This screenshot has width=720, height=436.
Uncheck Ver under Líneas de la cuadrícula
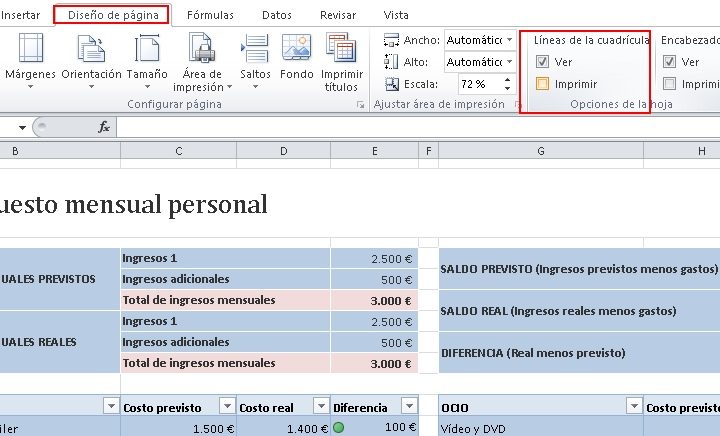[x=542, y=62]
